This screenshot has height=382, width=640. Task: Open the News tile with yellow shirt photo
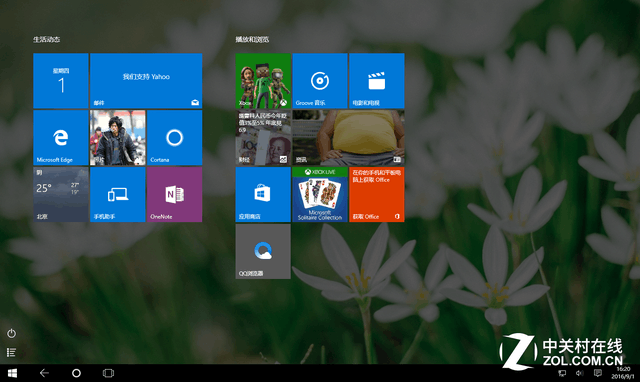[349, 138]
